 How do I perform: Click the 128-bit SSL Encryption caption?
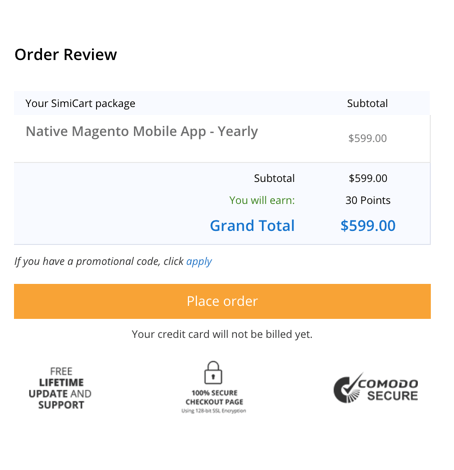(x=214, y=411)
